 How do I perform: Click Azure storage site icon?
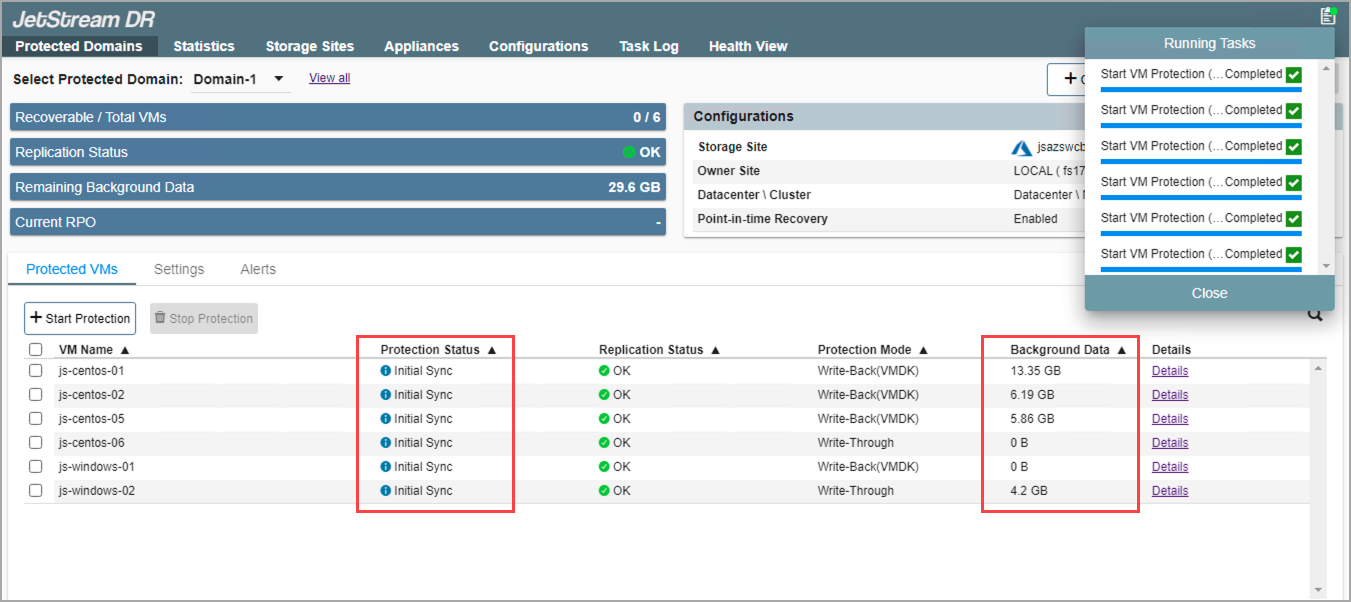pos(1021,148)
